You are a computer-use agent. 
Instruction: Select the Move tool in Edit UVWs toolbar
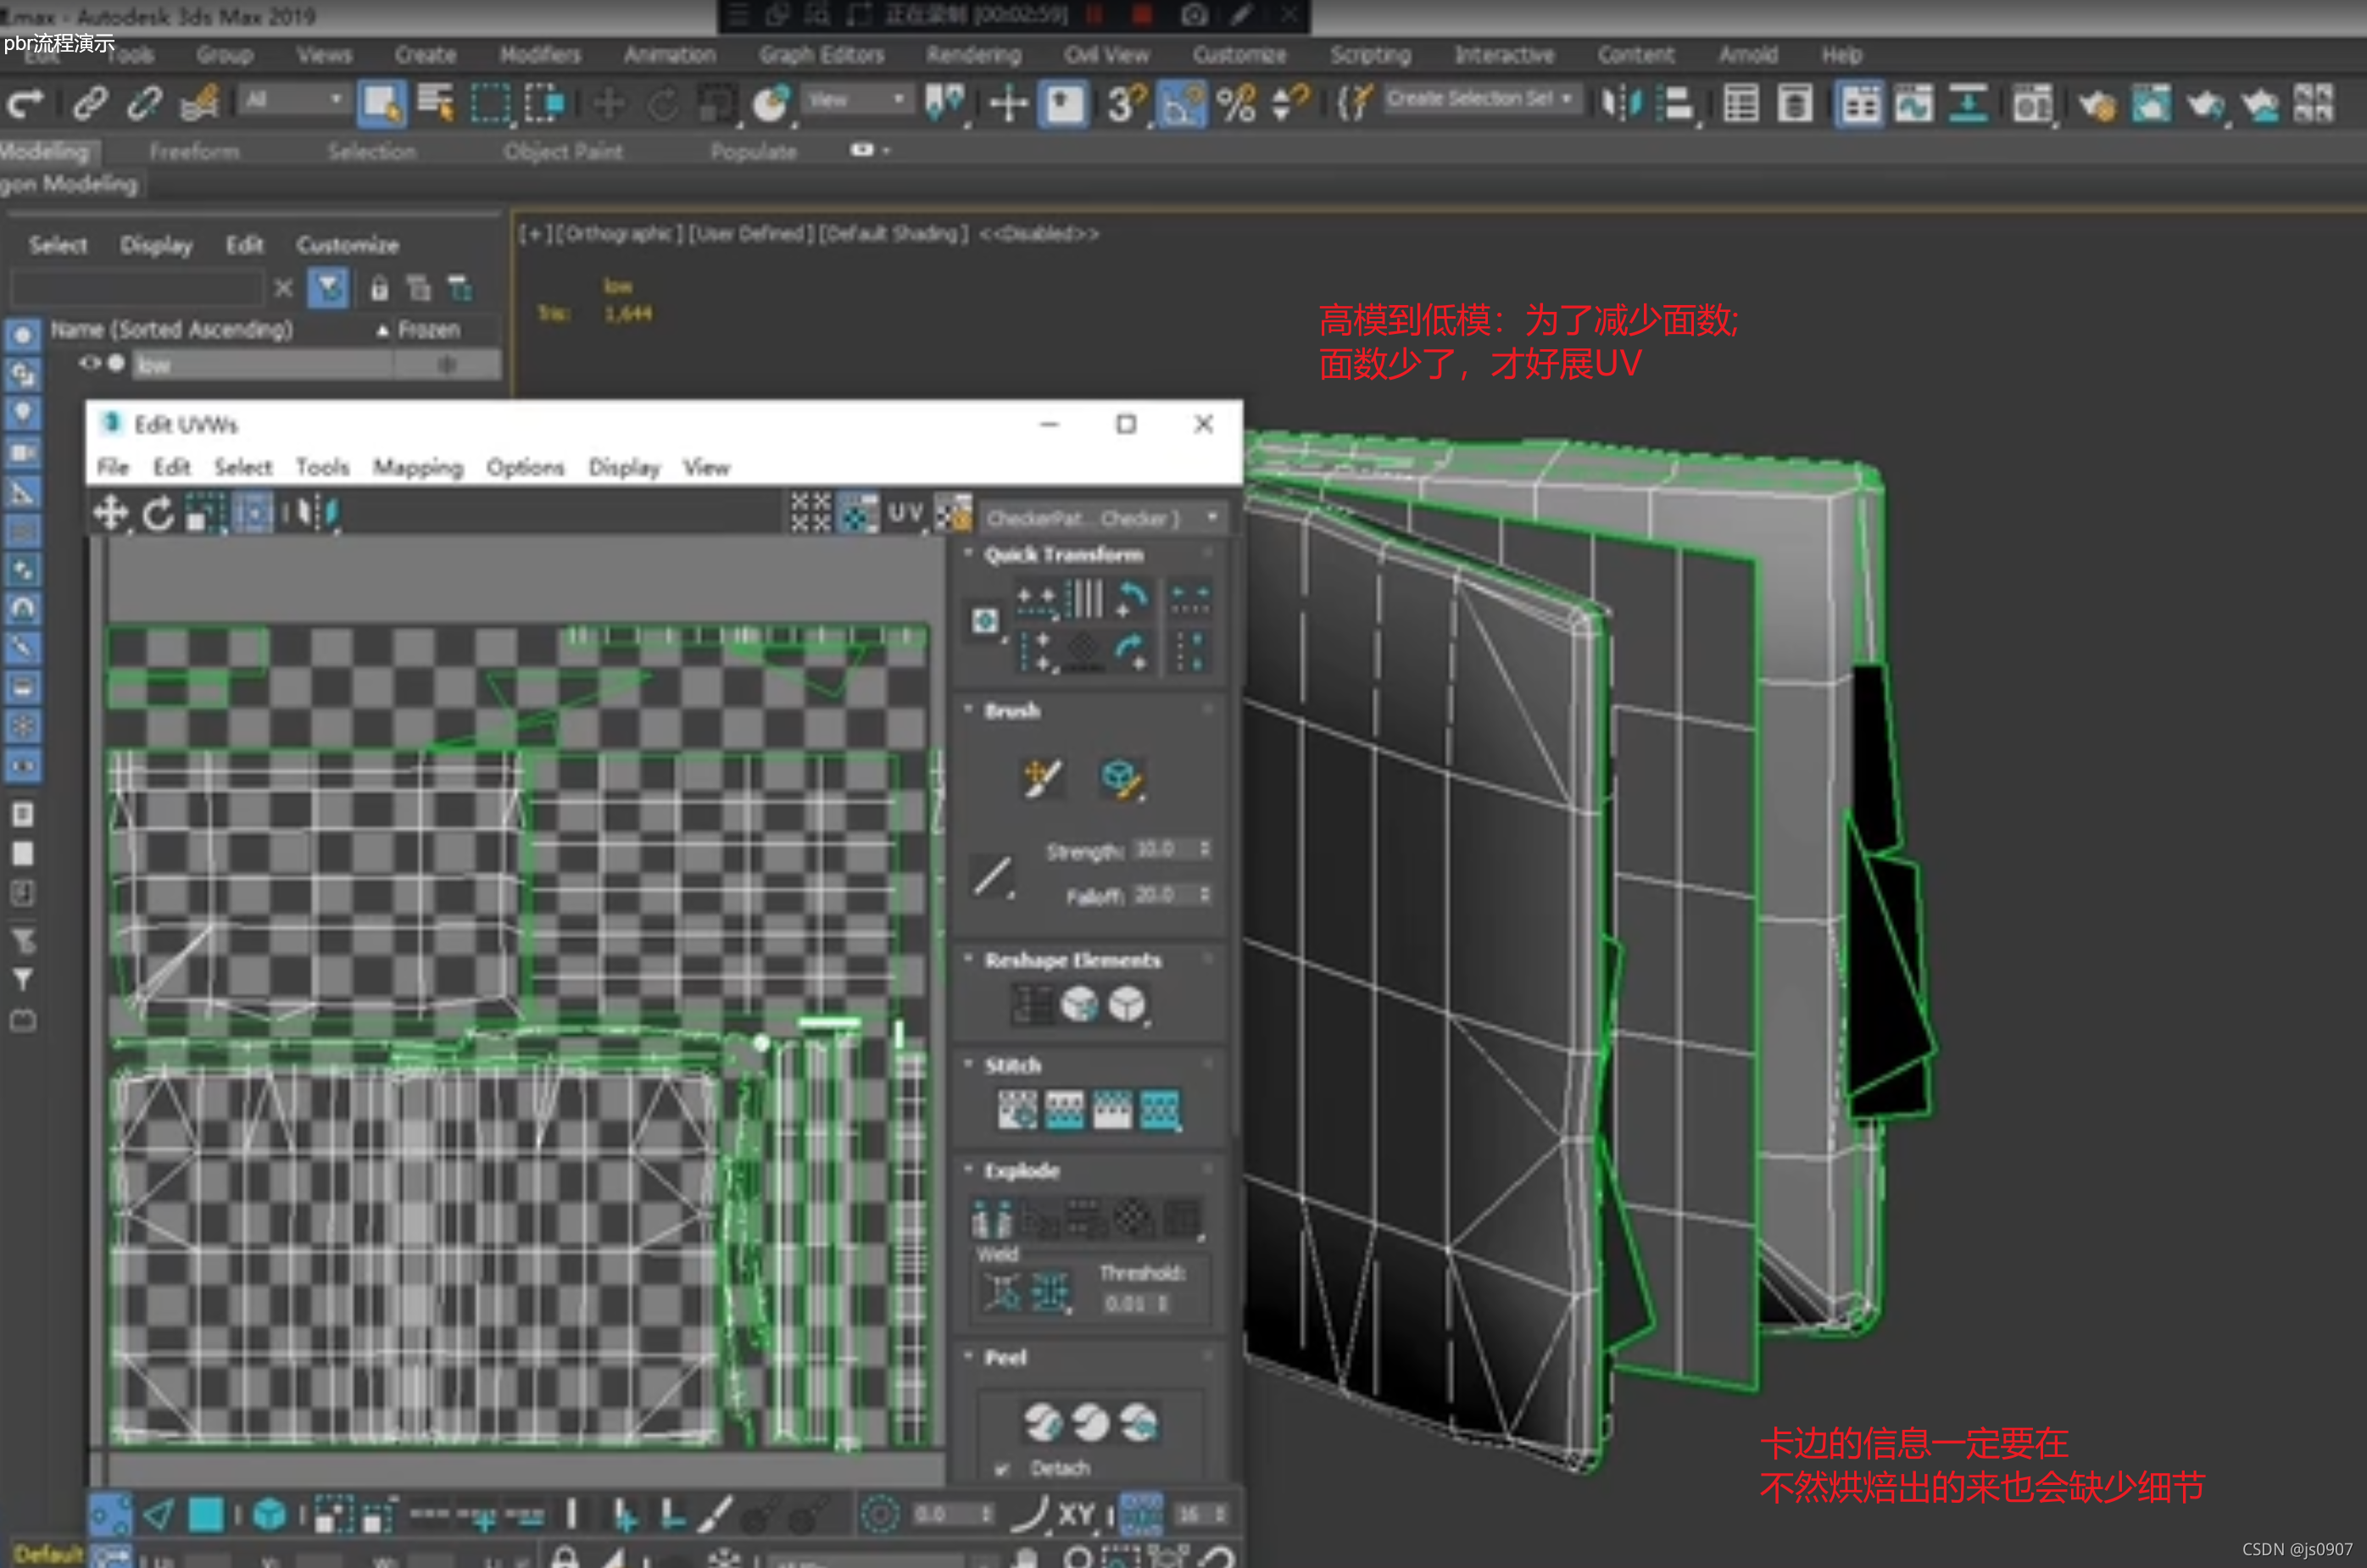pos(110,513)
